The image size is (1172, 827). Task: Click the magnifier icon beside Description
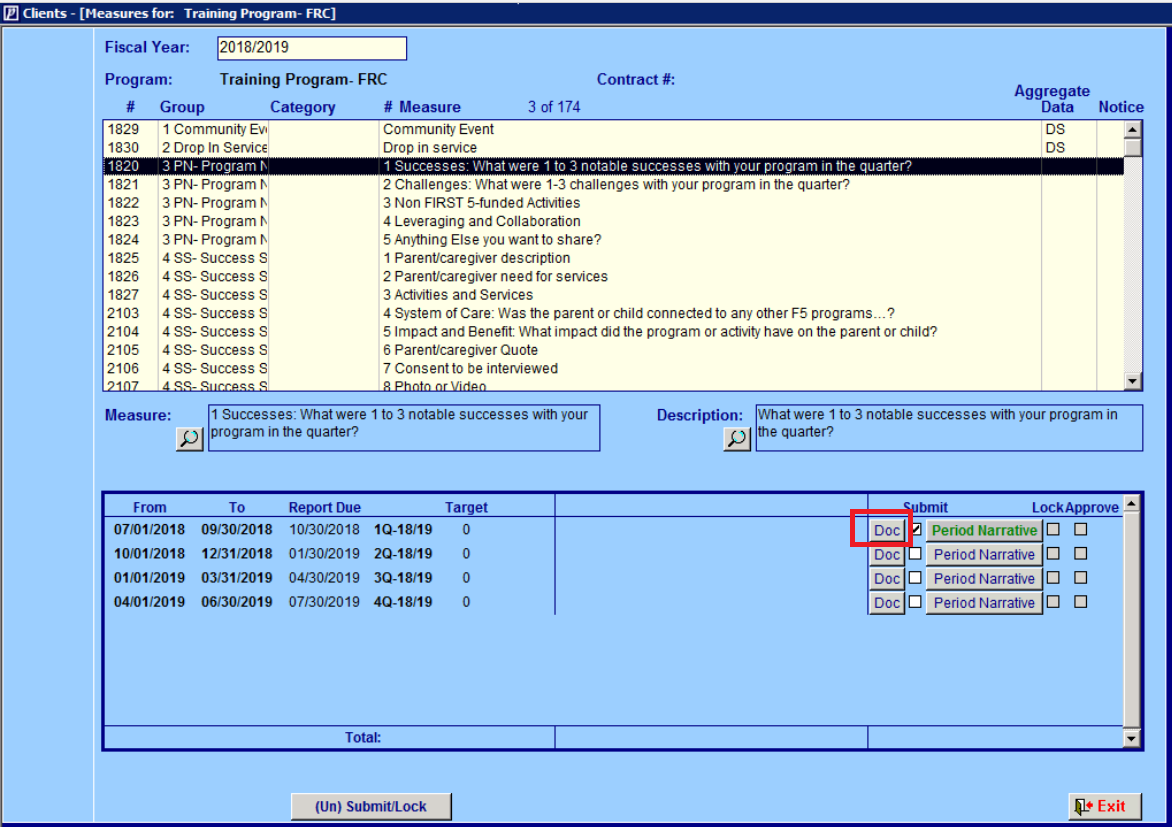[737, 438]
